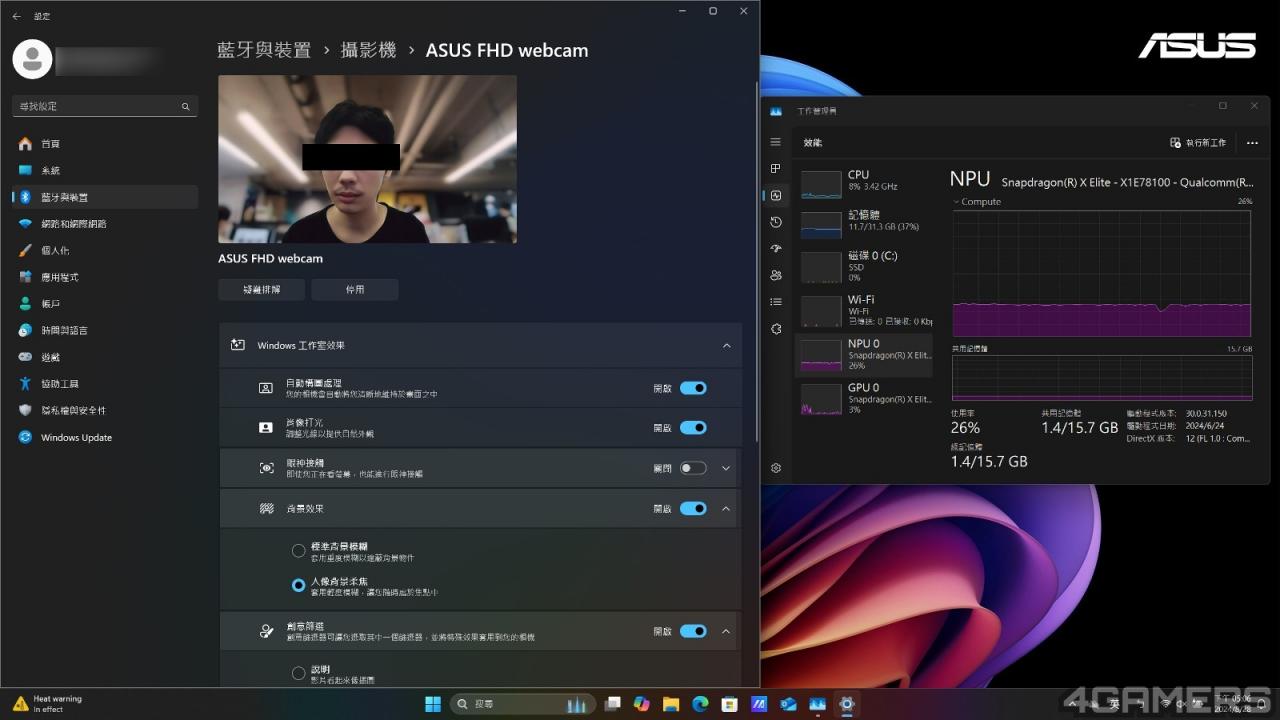
Task: Click the 疑難排解 button
Action: click(261, 289)
